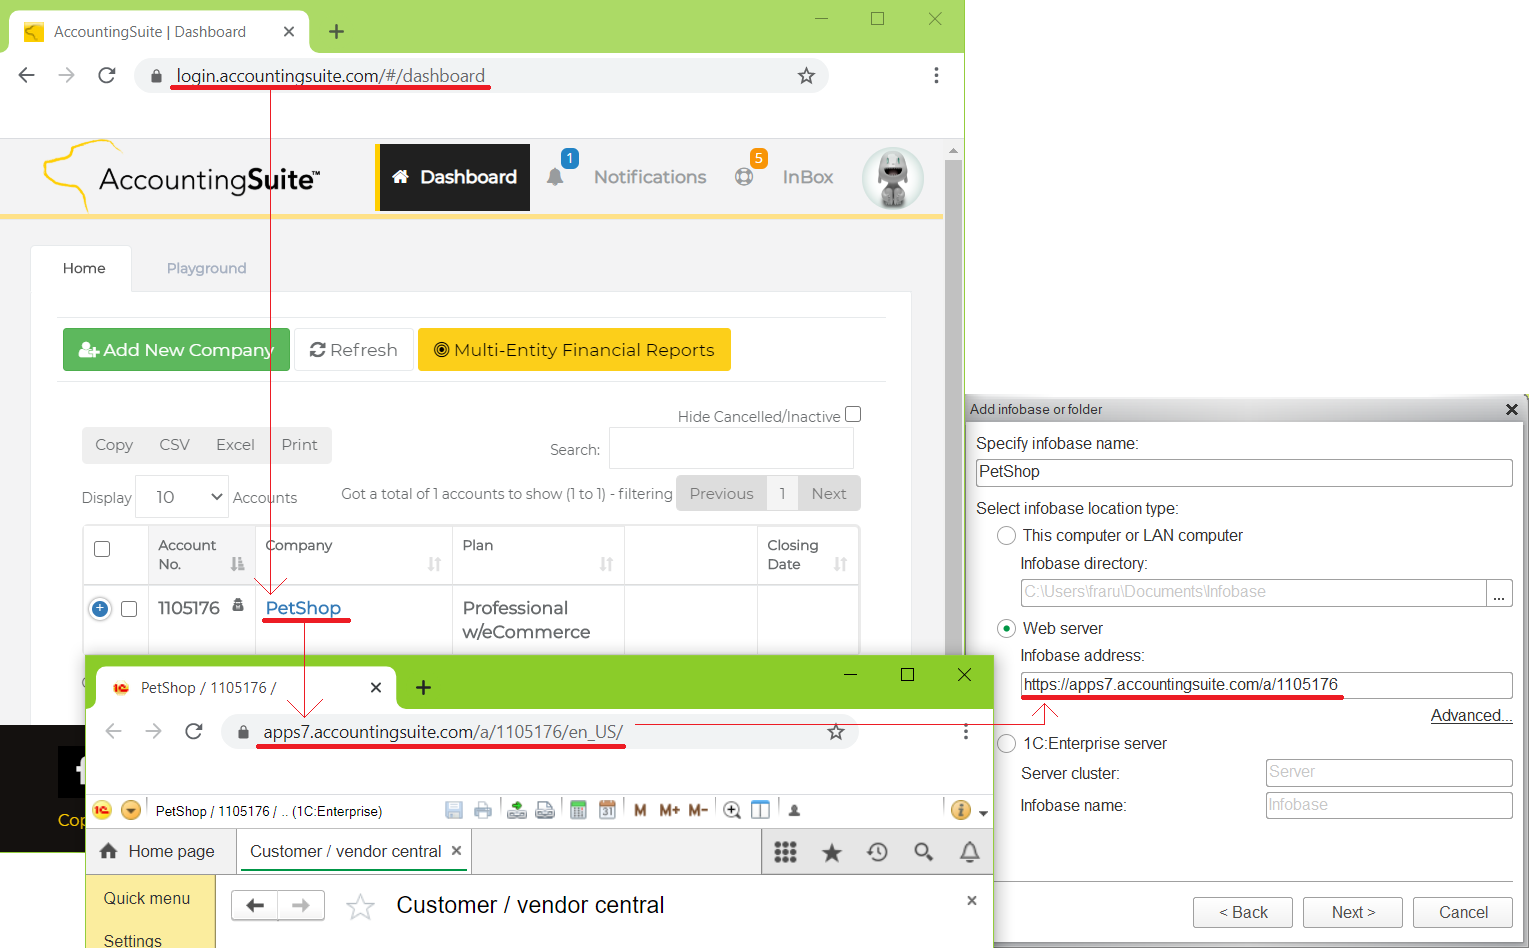The image size is (1529, 948).
Task: Click the panel layout icon in 1C toolbar
Action: coord(760,810)
